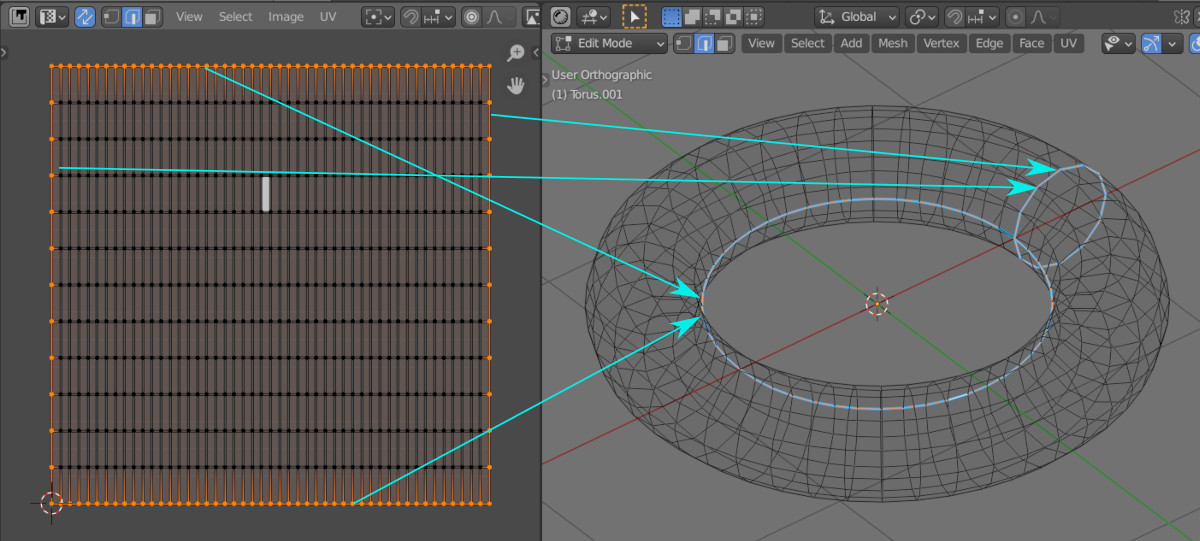Toggle proportional editing in UV editor

point(470,17)
